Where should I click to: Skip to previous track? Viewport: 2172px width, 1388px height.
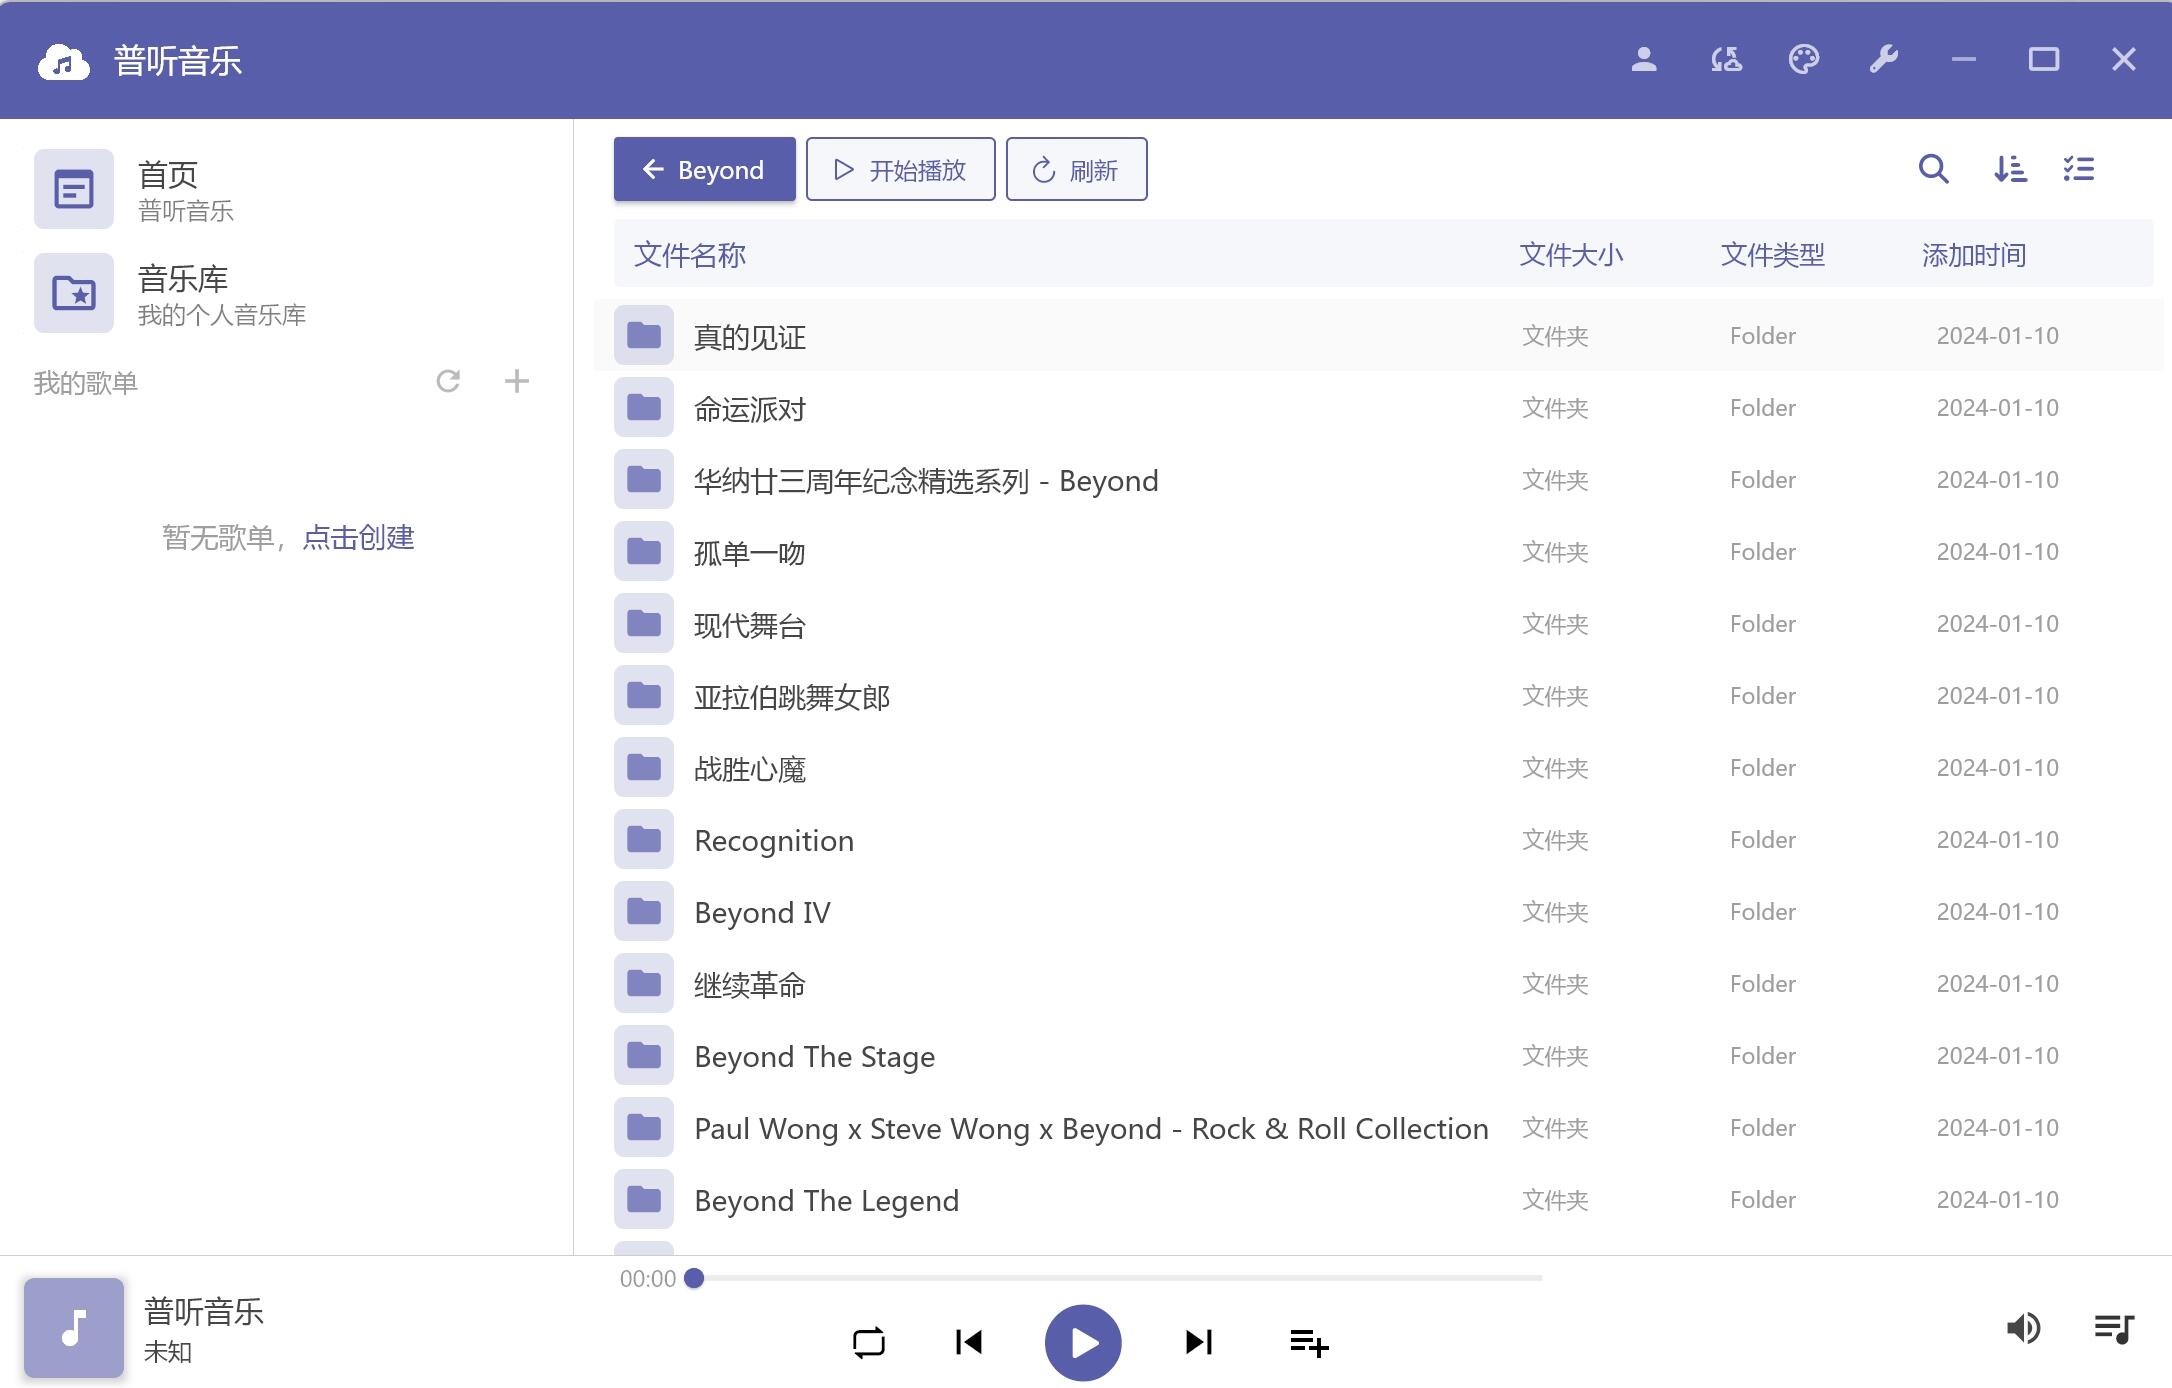(x=969, y=1342)
